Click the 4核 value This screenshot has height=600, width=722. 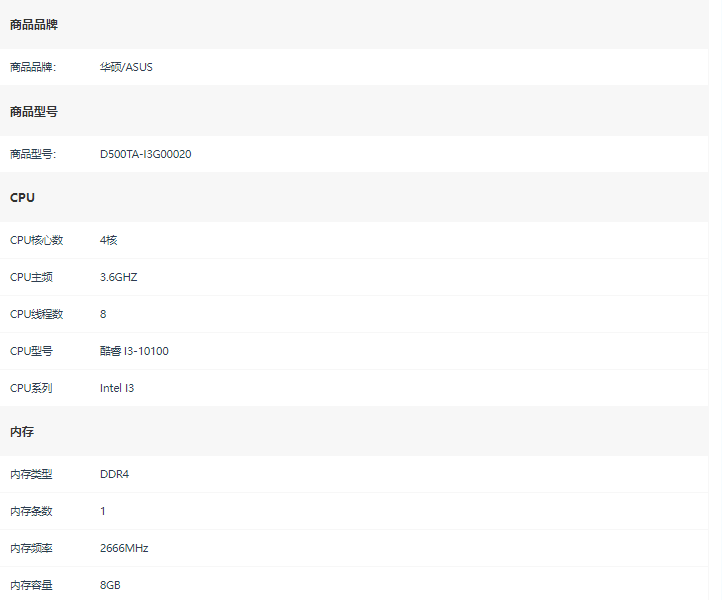coord(109,240)
